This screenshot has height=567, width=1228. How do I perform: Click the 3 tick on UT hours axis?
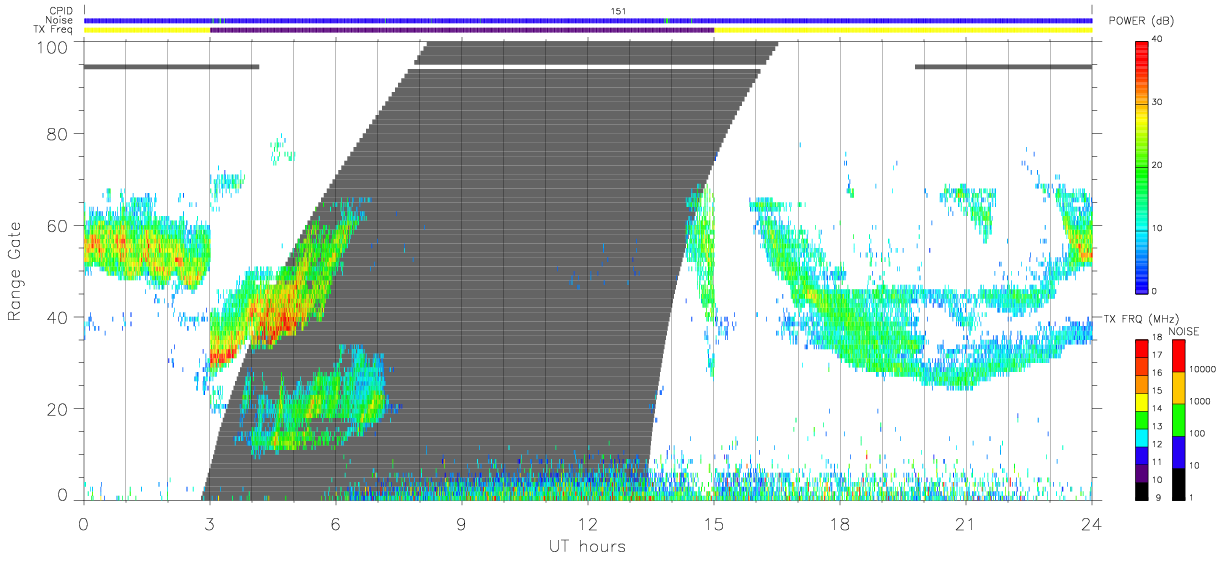[209, 523]
